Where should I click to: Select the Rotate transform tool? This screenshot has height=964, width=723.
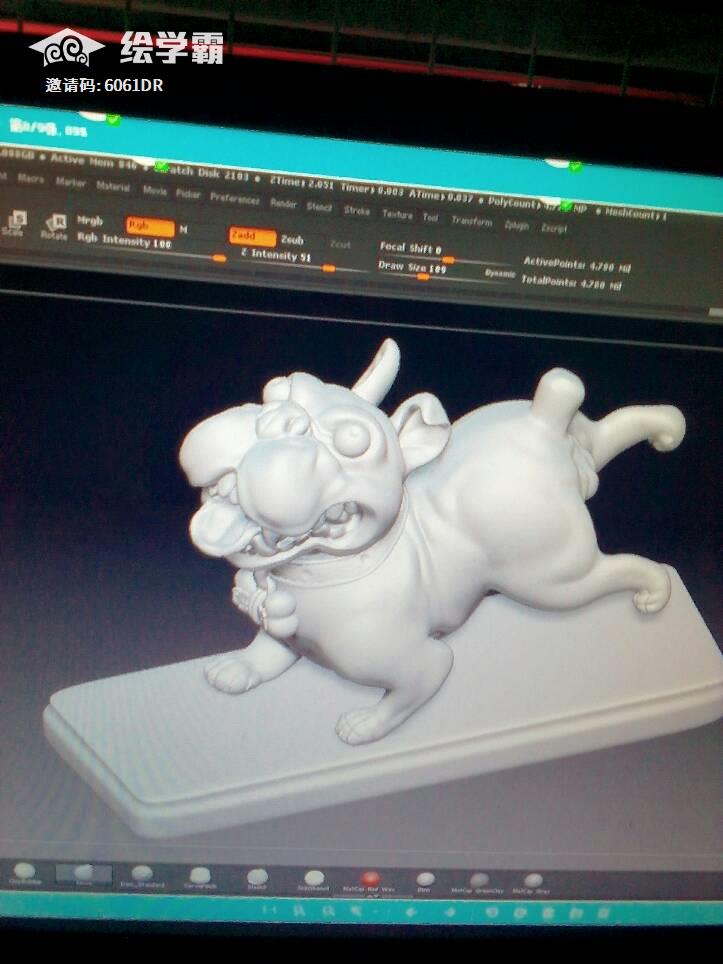(54, 227)
